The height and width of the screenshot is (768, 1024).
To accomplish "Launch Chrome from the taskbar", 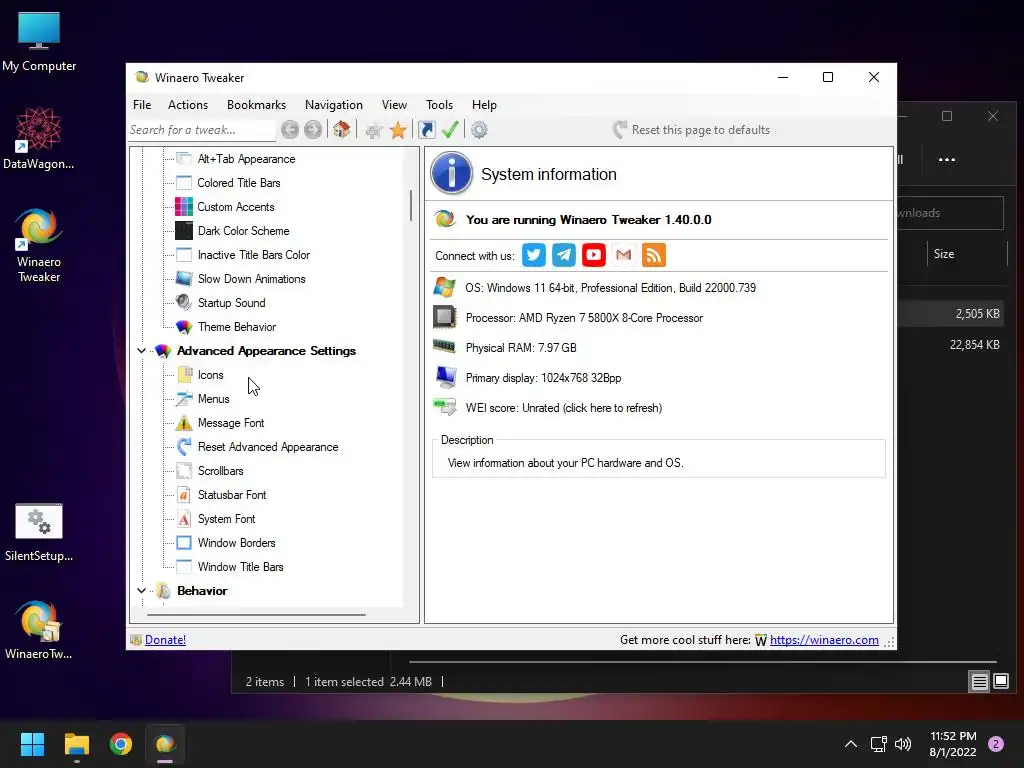I will tap(121, 744).
